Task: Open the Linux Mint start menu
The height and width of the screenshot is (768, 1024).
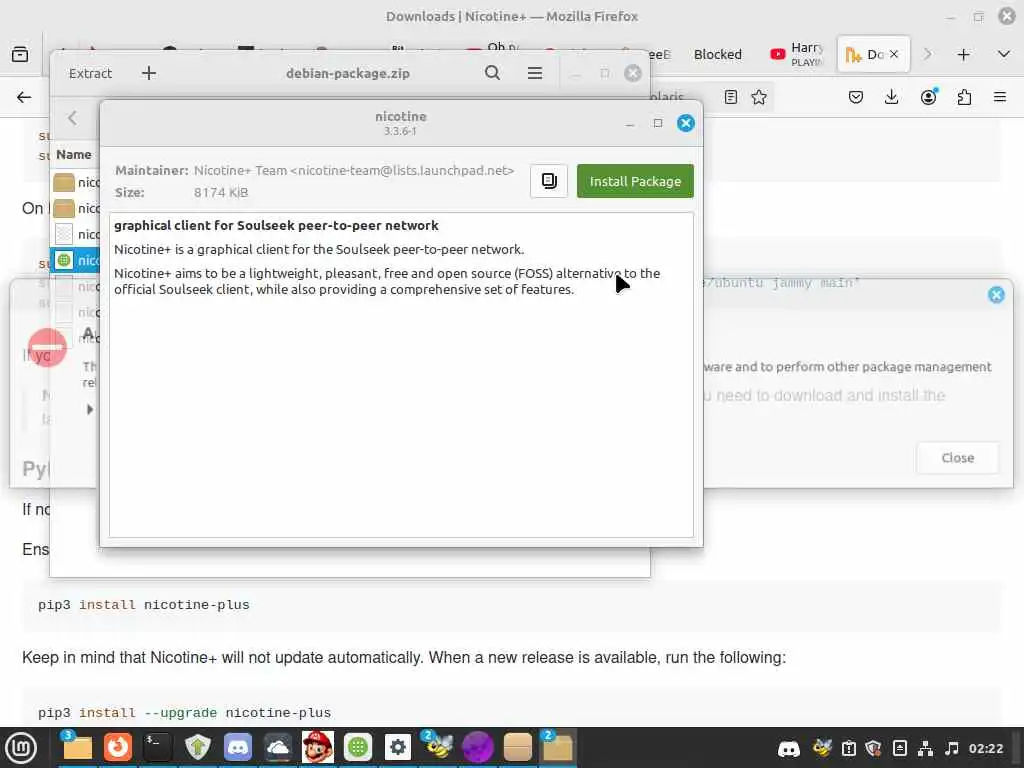Action: coord(21,748)
